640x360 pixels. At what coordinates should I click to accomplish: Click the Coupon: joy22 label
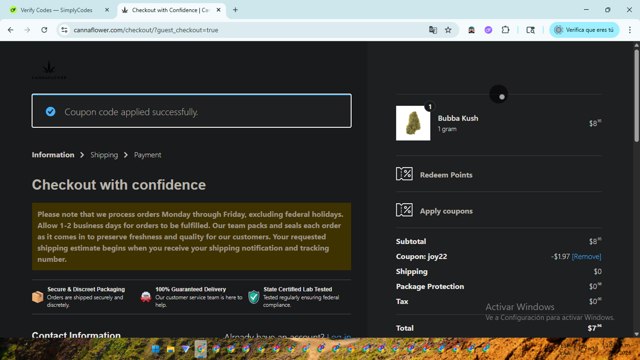point(421,256)
